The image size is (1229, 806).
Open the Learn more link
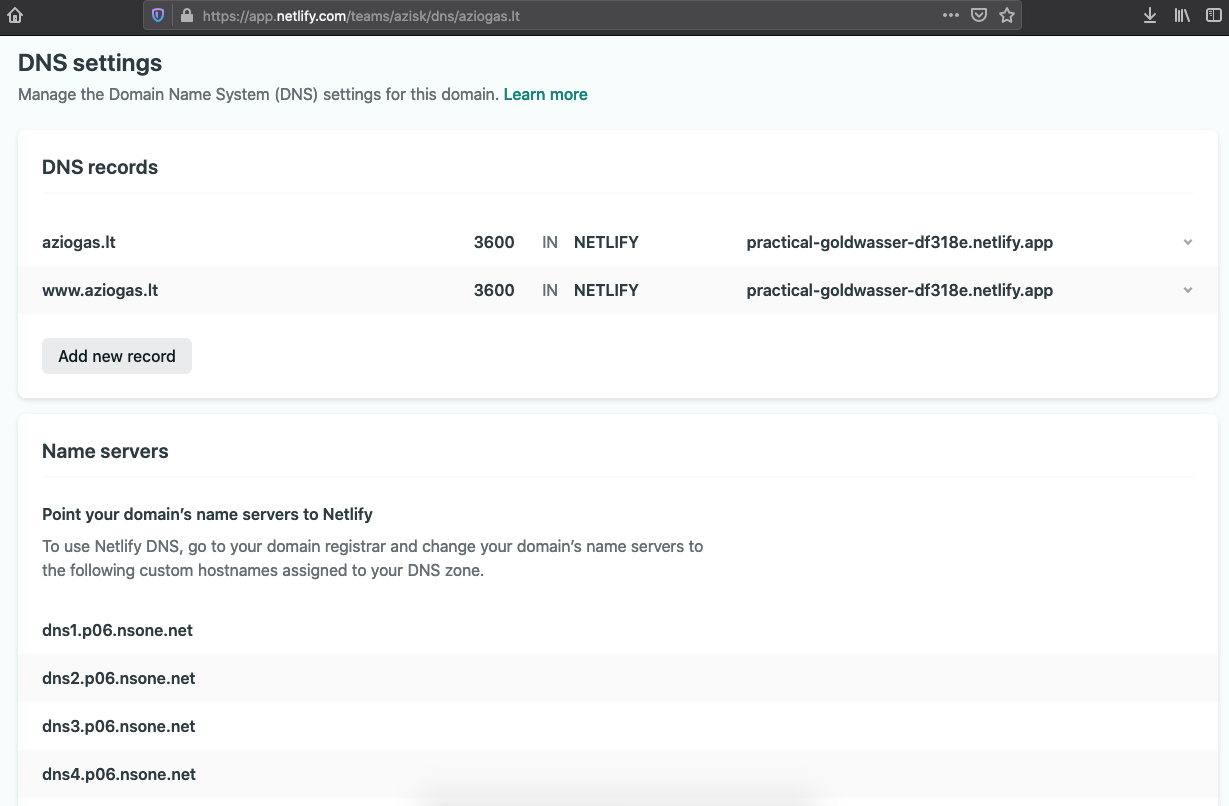click(545, 94)
